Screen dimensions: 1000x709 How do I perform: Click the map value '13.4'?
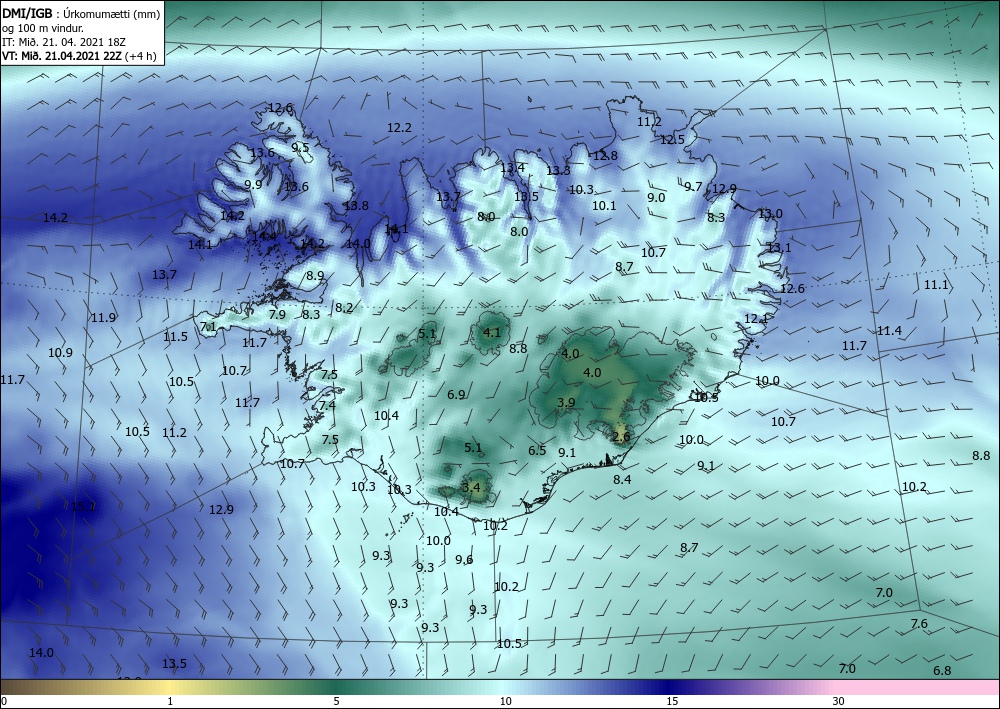pyautogui.click(x=512, y=168)
